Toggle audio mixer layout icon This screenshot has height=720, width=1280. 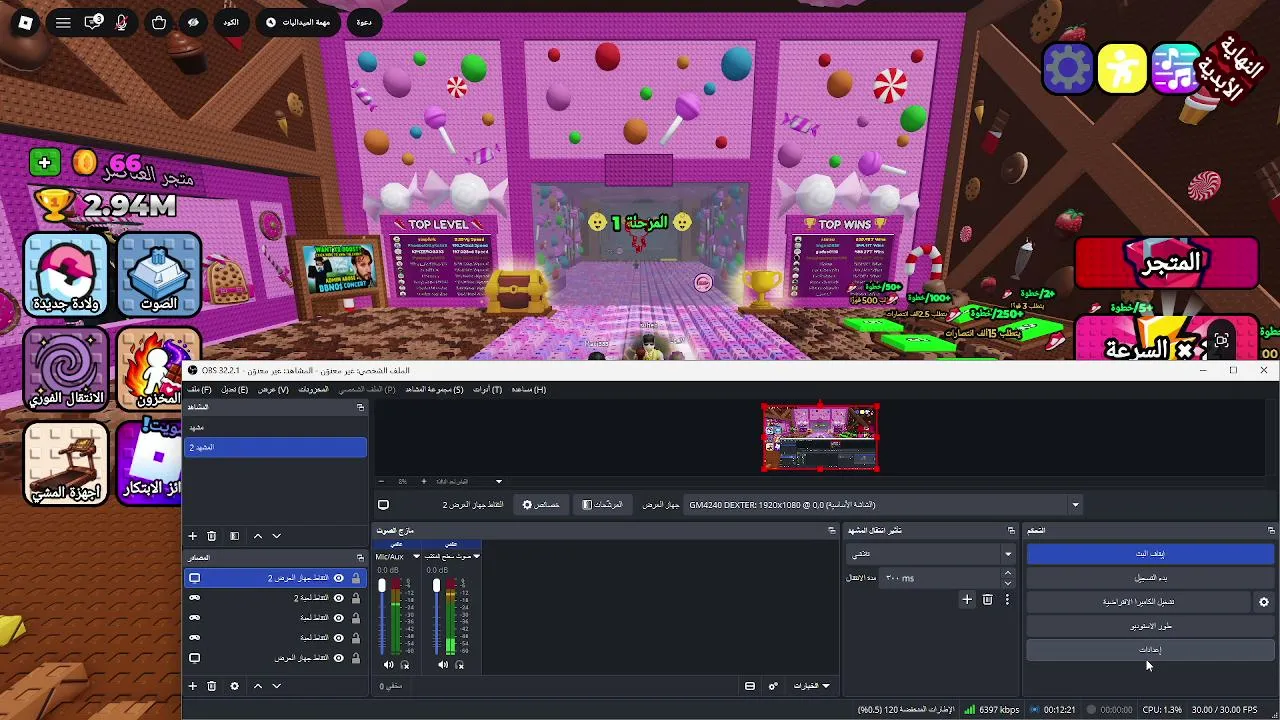point(750,686)
